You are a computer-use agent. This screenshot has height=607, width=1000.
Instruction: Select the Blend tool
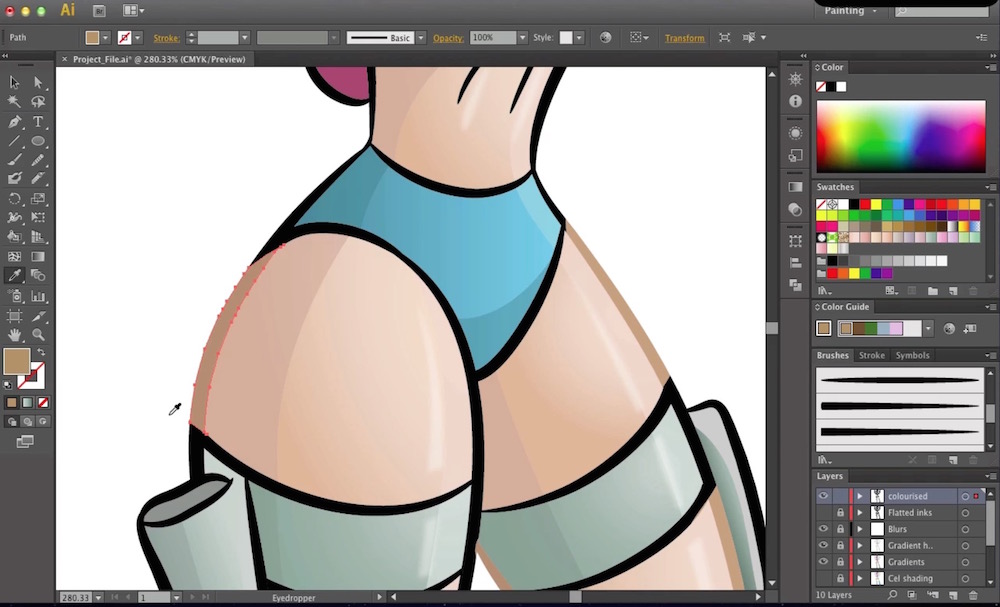38,275
